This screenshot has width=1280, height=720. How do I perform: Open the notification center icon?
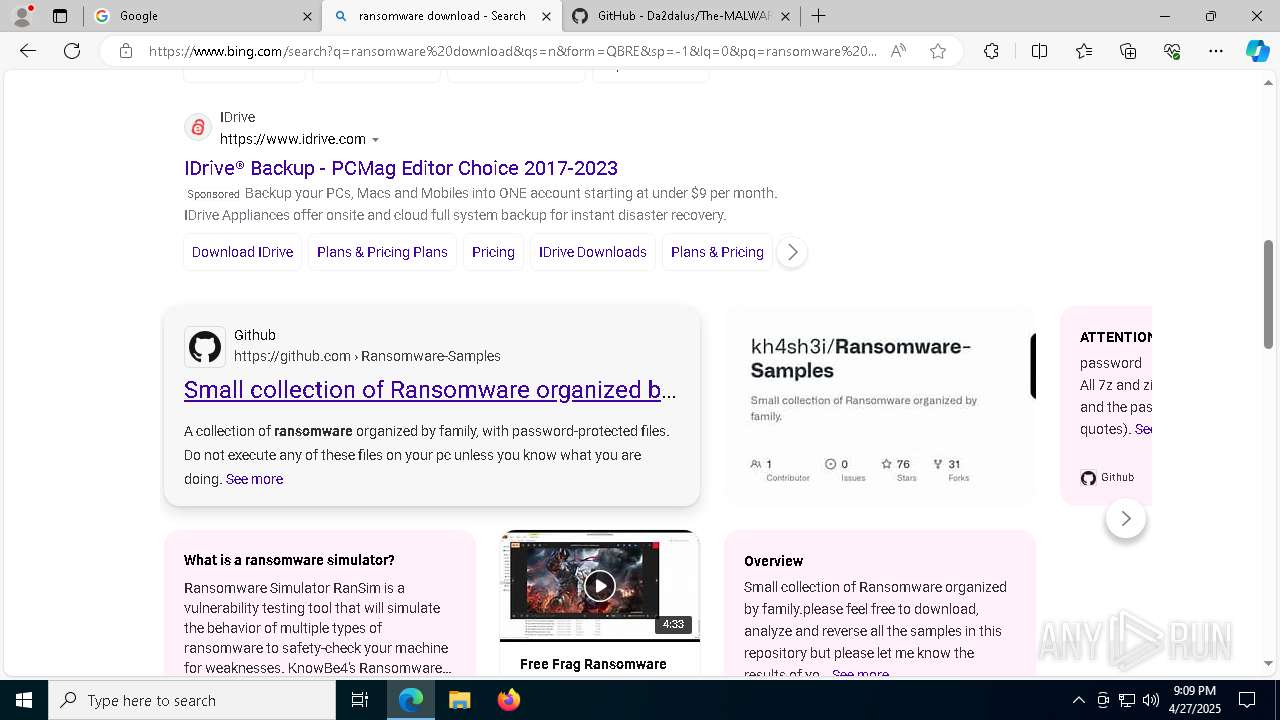[x=1247, y=700]
